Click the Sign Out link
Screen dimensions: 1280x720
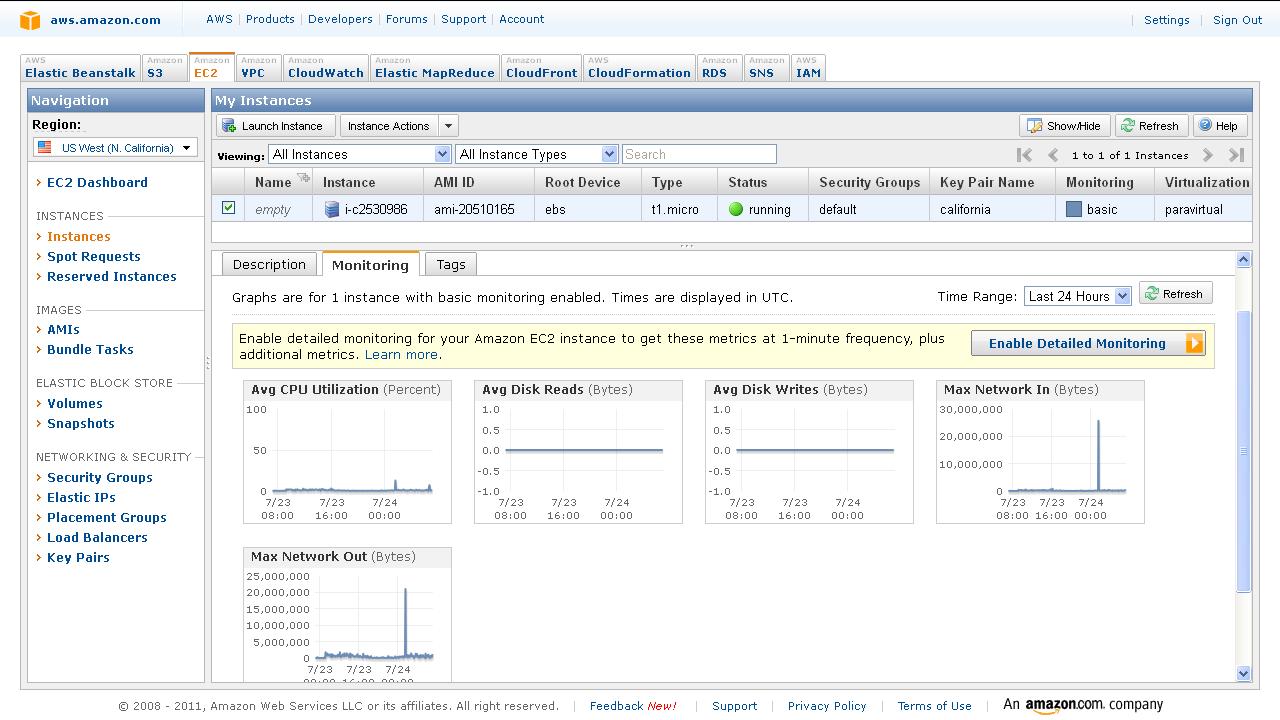click(x=1238, y=20)
